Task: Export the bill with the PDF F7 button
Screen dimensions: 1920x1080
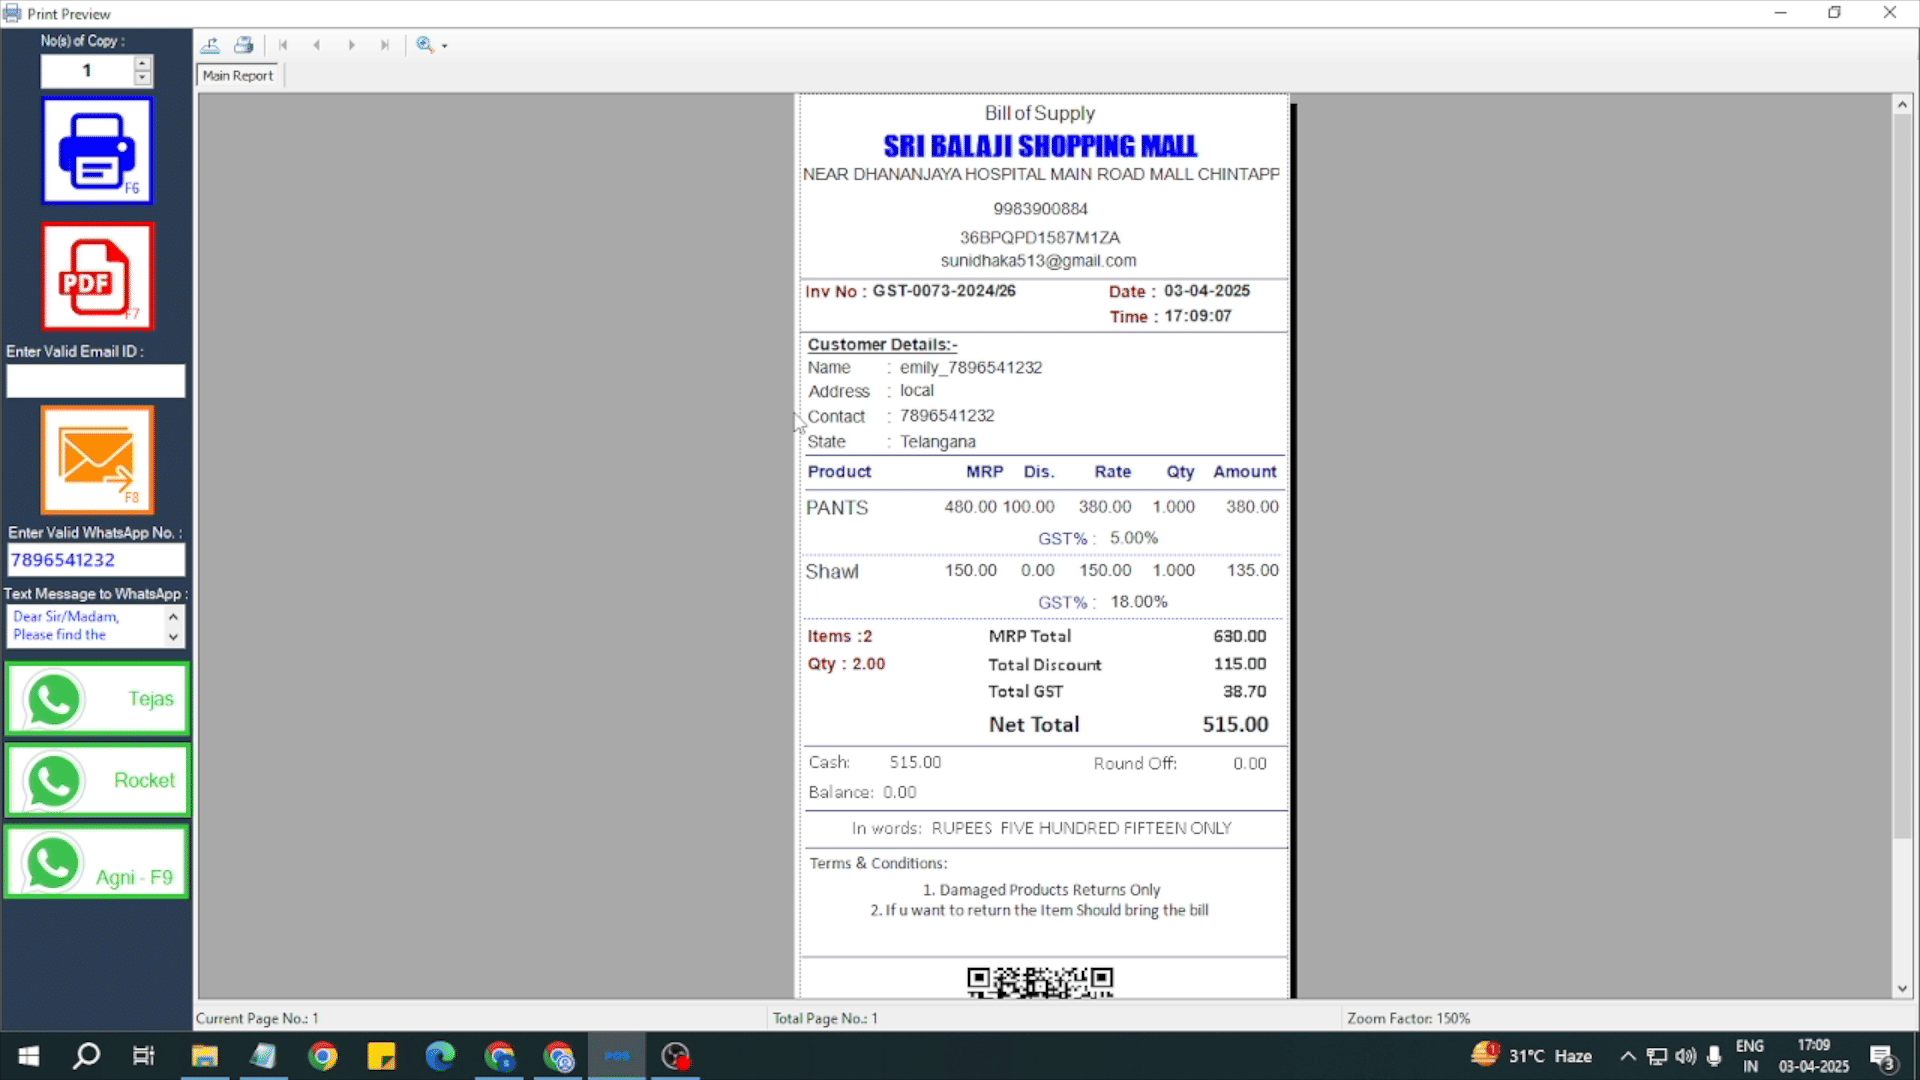Action: click(x=97, y=276)
